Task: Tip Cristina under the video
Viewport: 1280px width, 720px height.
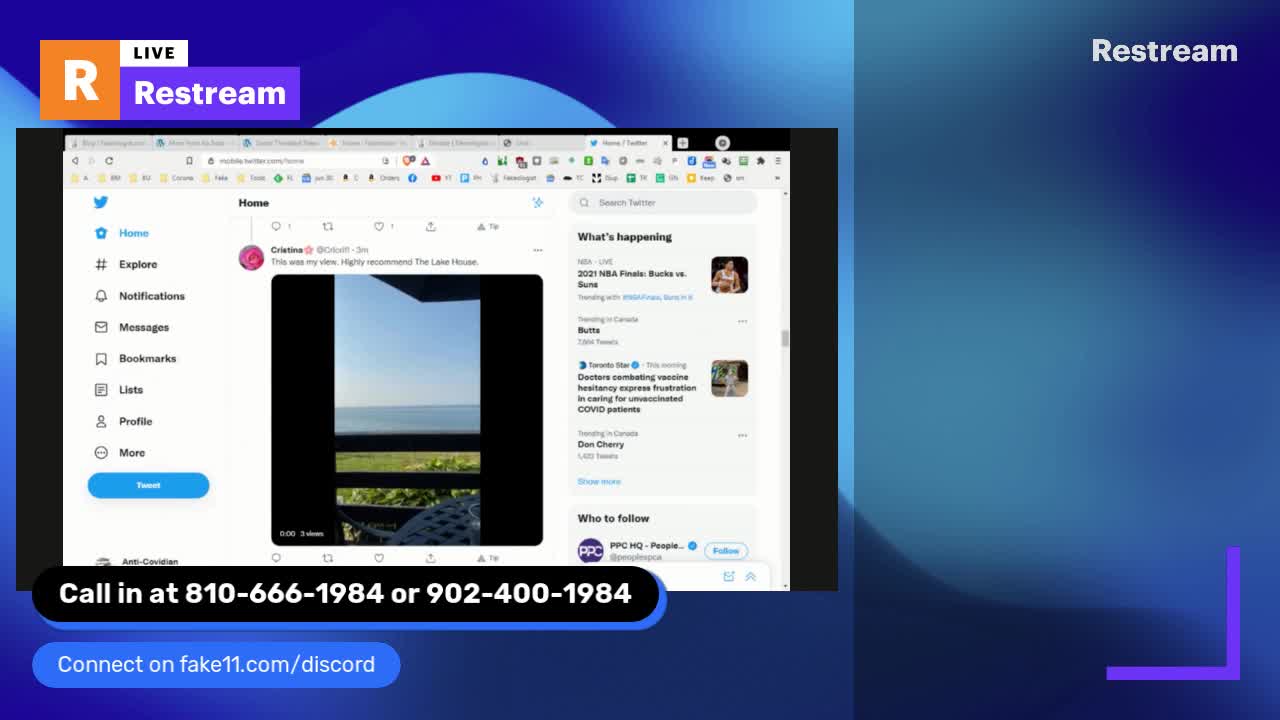Action: [488, 558]
